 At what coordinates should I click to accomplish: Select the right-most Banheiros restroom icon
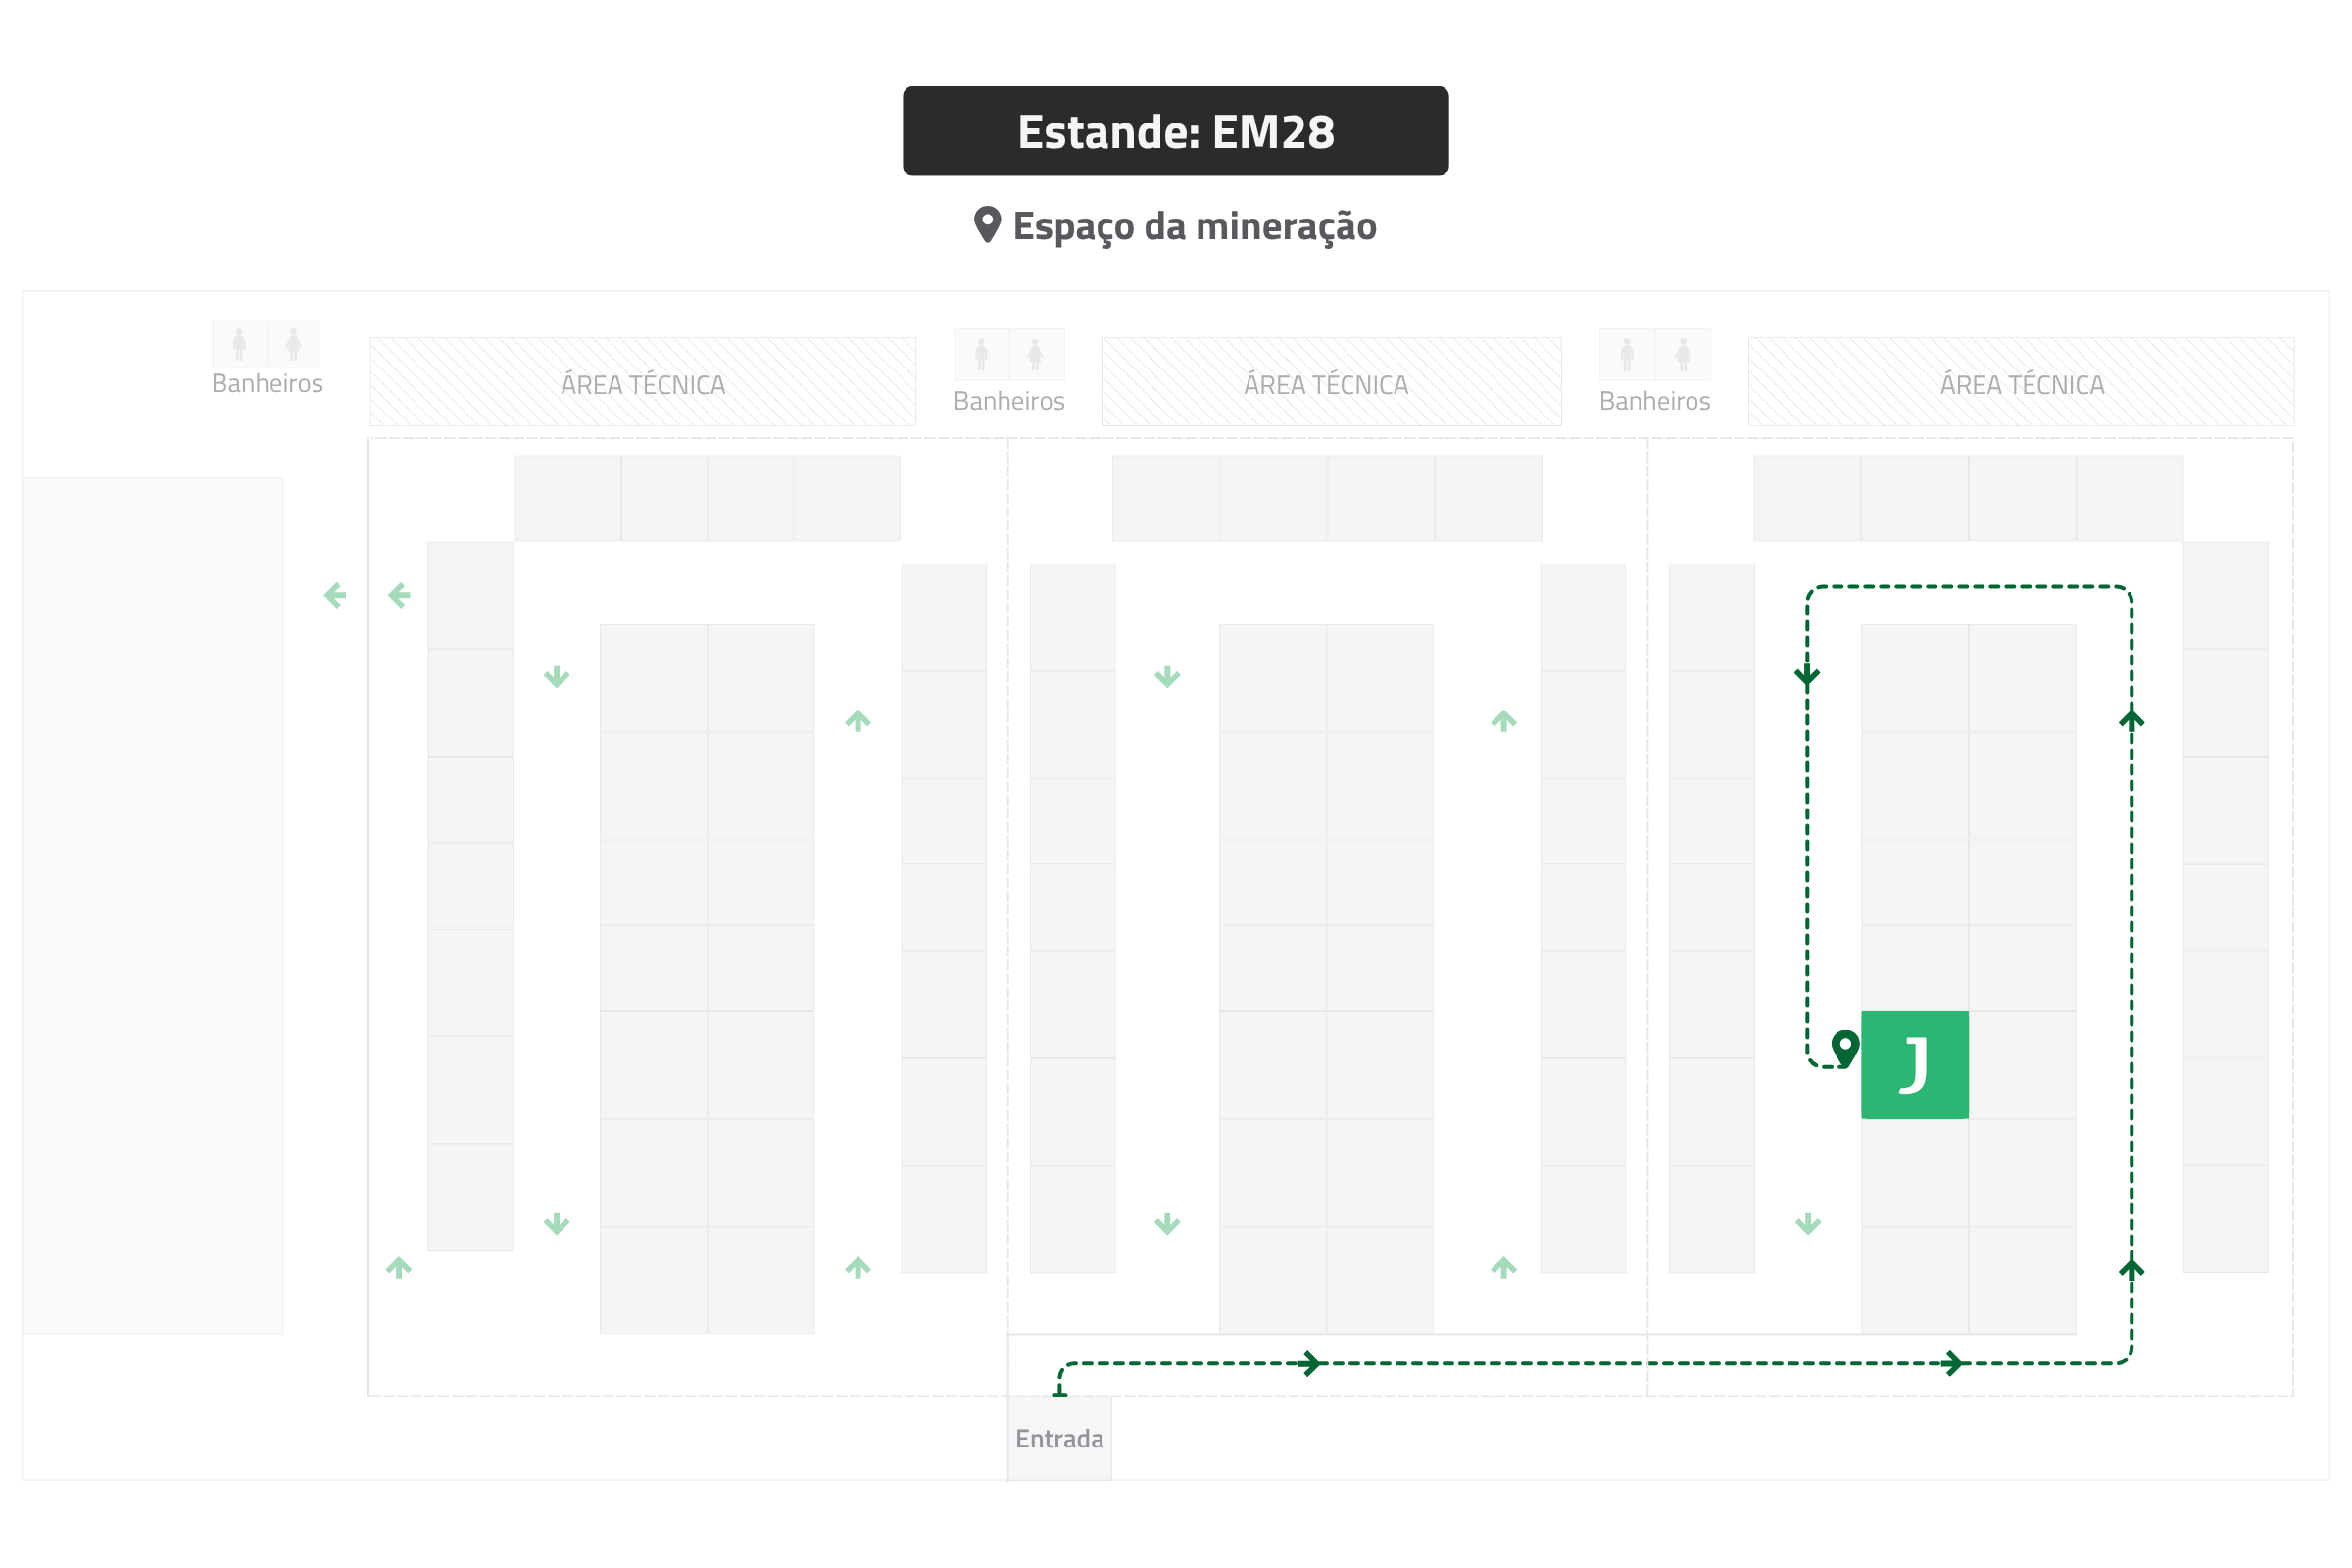pos(1654,354)
